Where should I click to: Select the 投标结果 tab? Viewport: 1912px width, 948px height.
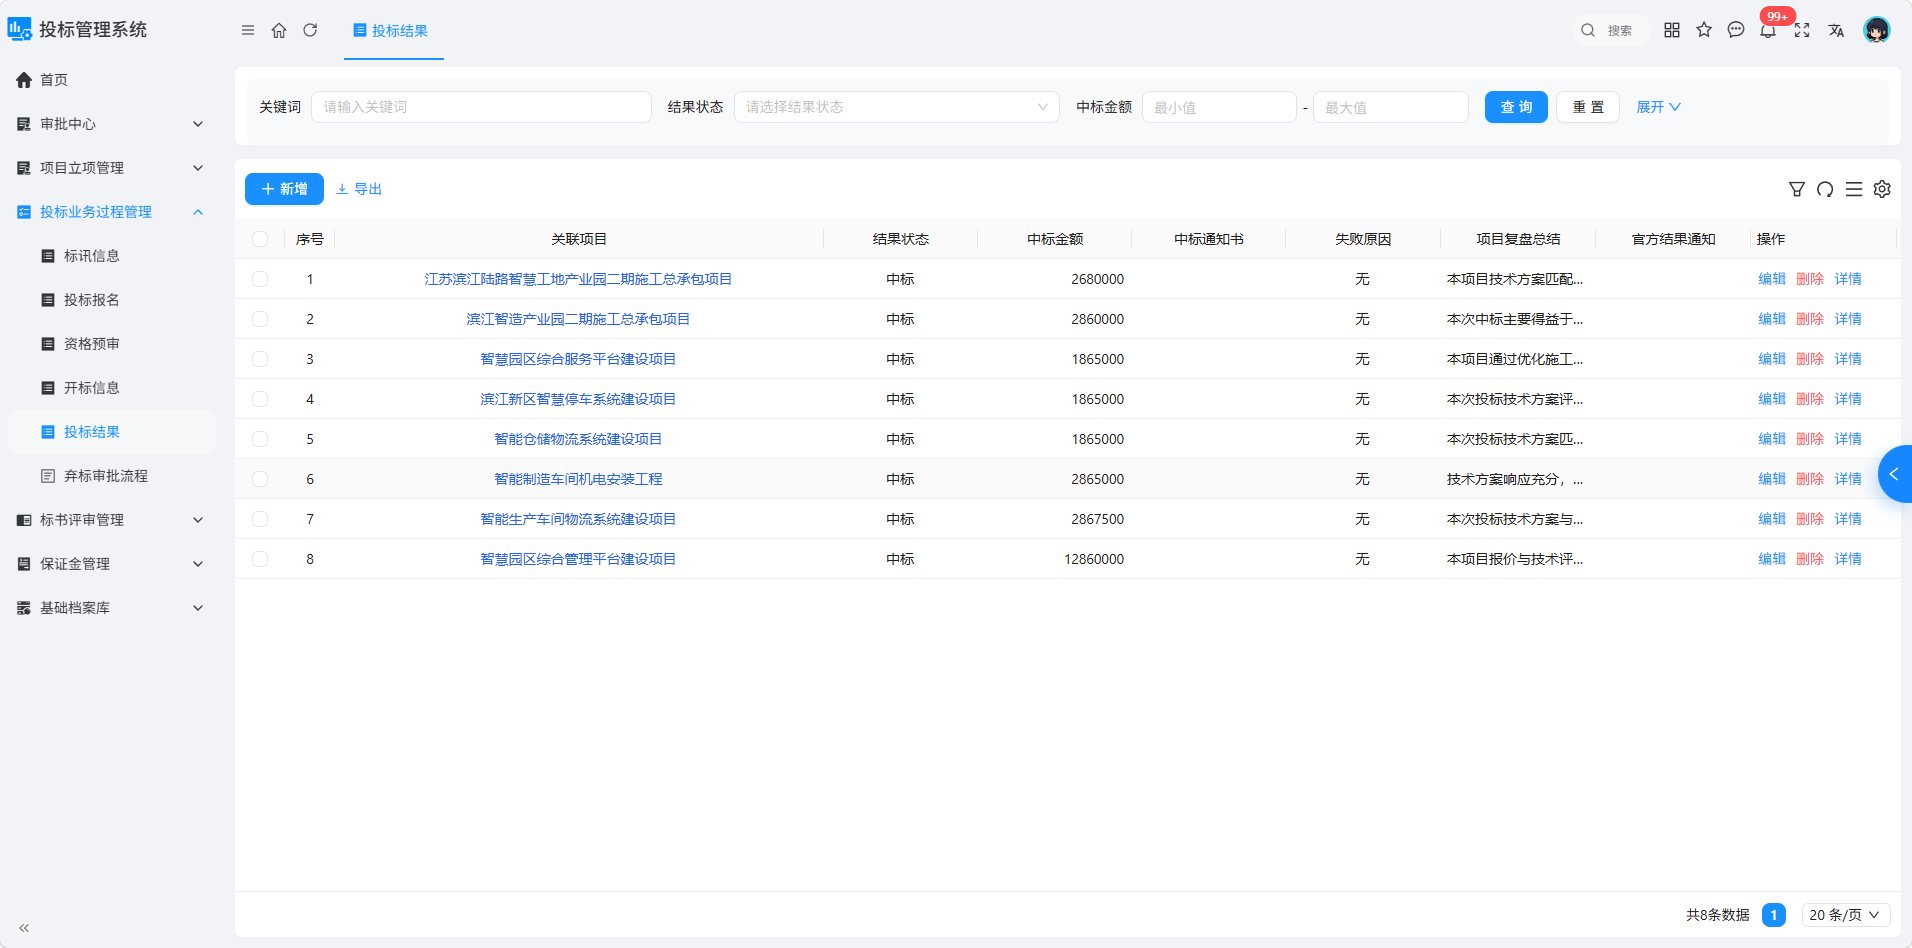pos(393,31)
